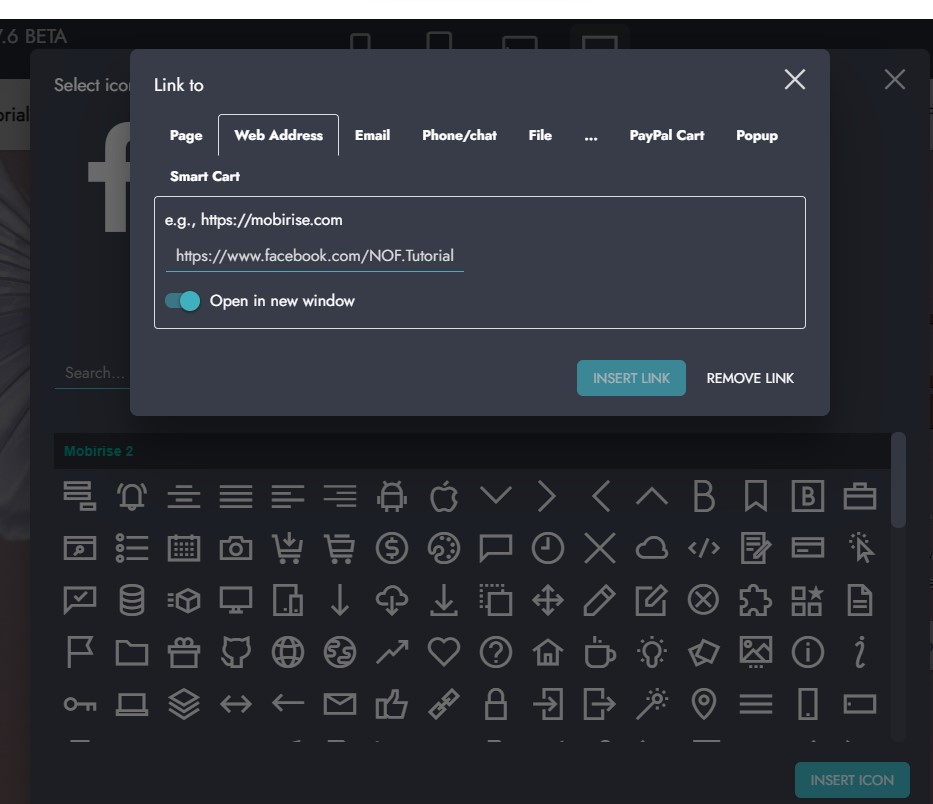The image size is (933, 804).
Task: Pick the desktop monitor icon
Action: [x=236, y=600]
